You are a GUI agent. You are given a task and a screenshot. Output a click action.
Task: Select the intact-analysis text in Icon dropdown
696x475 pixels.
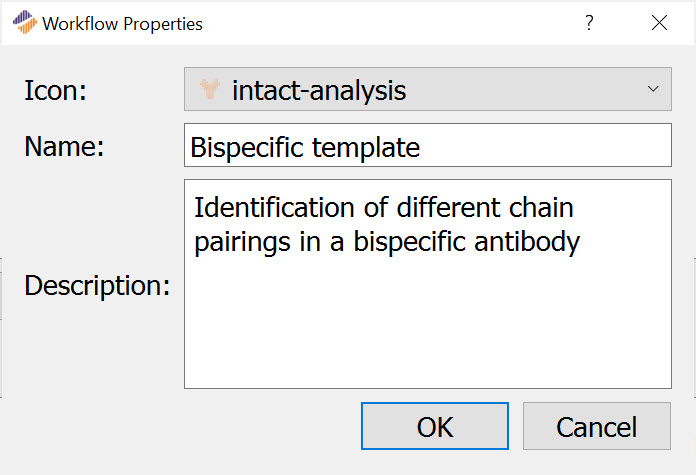319,90
